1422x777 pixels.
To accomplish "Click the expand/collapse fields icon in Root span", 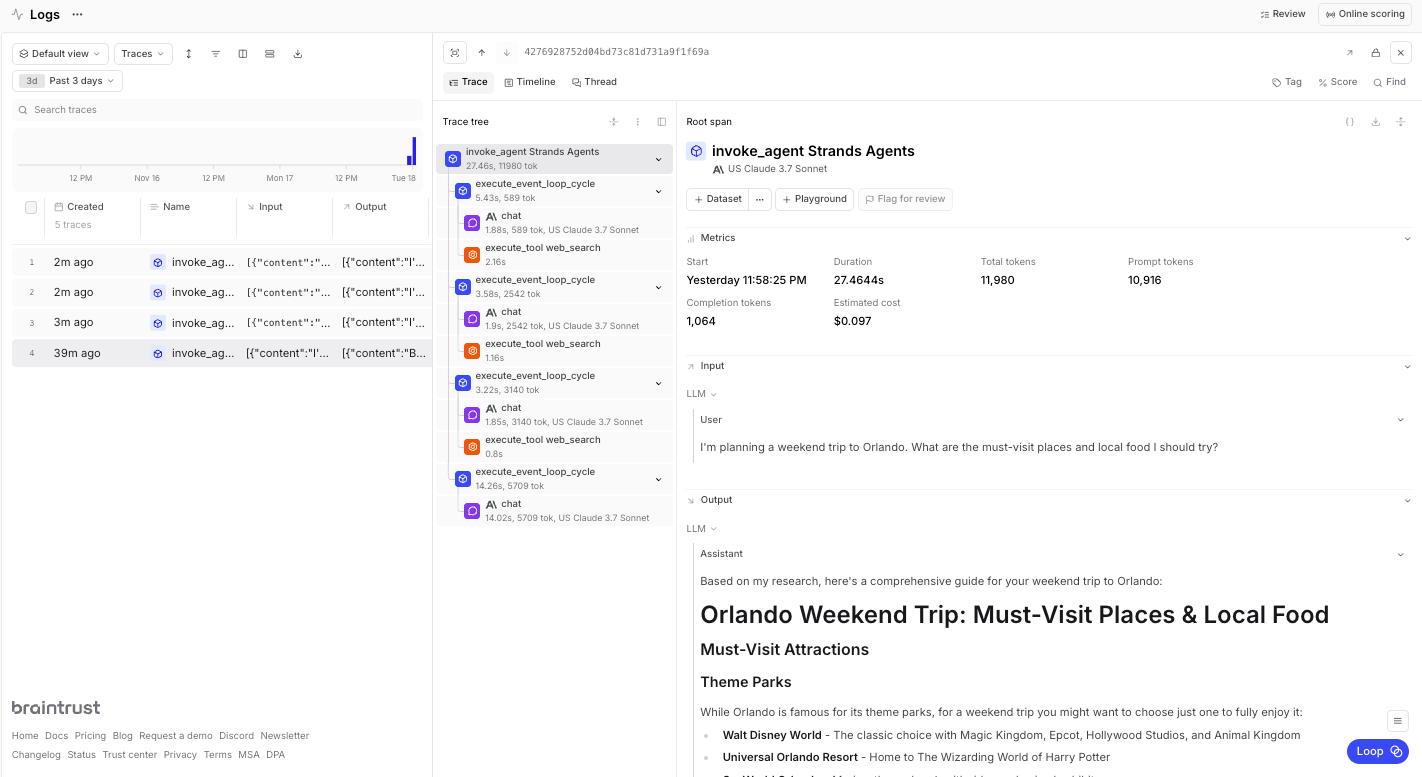I will pos(1401,122).
